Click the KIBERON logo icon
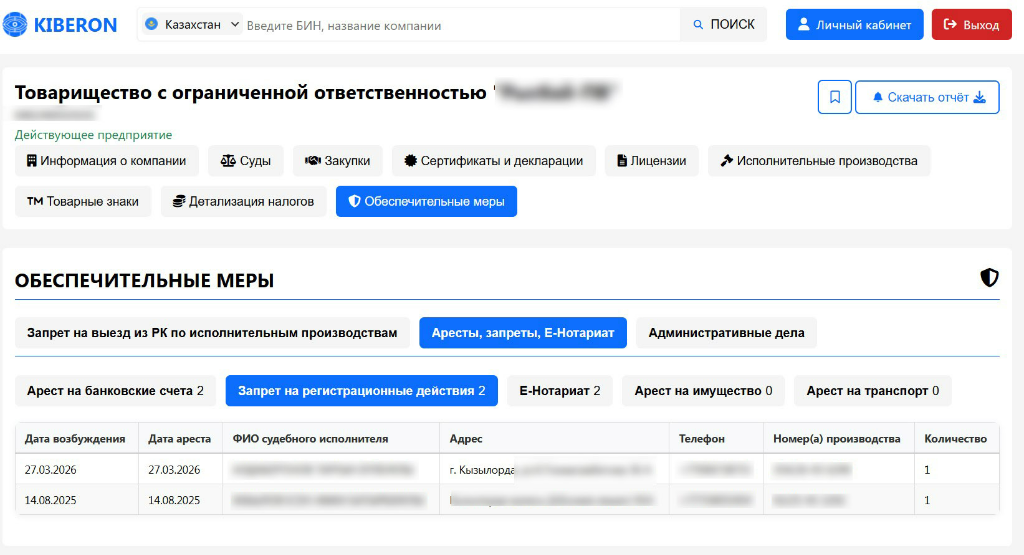Image resolution: width=1024 pixels, height=555 pixels. click(x=16, y=25)
